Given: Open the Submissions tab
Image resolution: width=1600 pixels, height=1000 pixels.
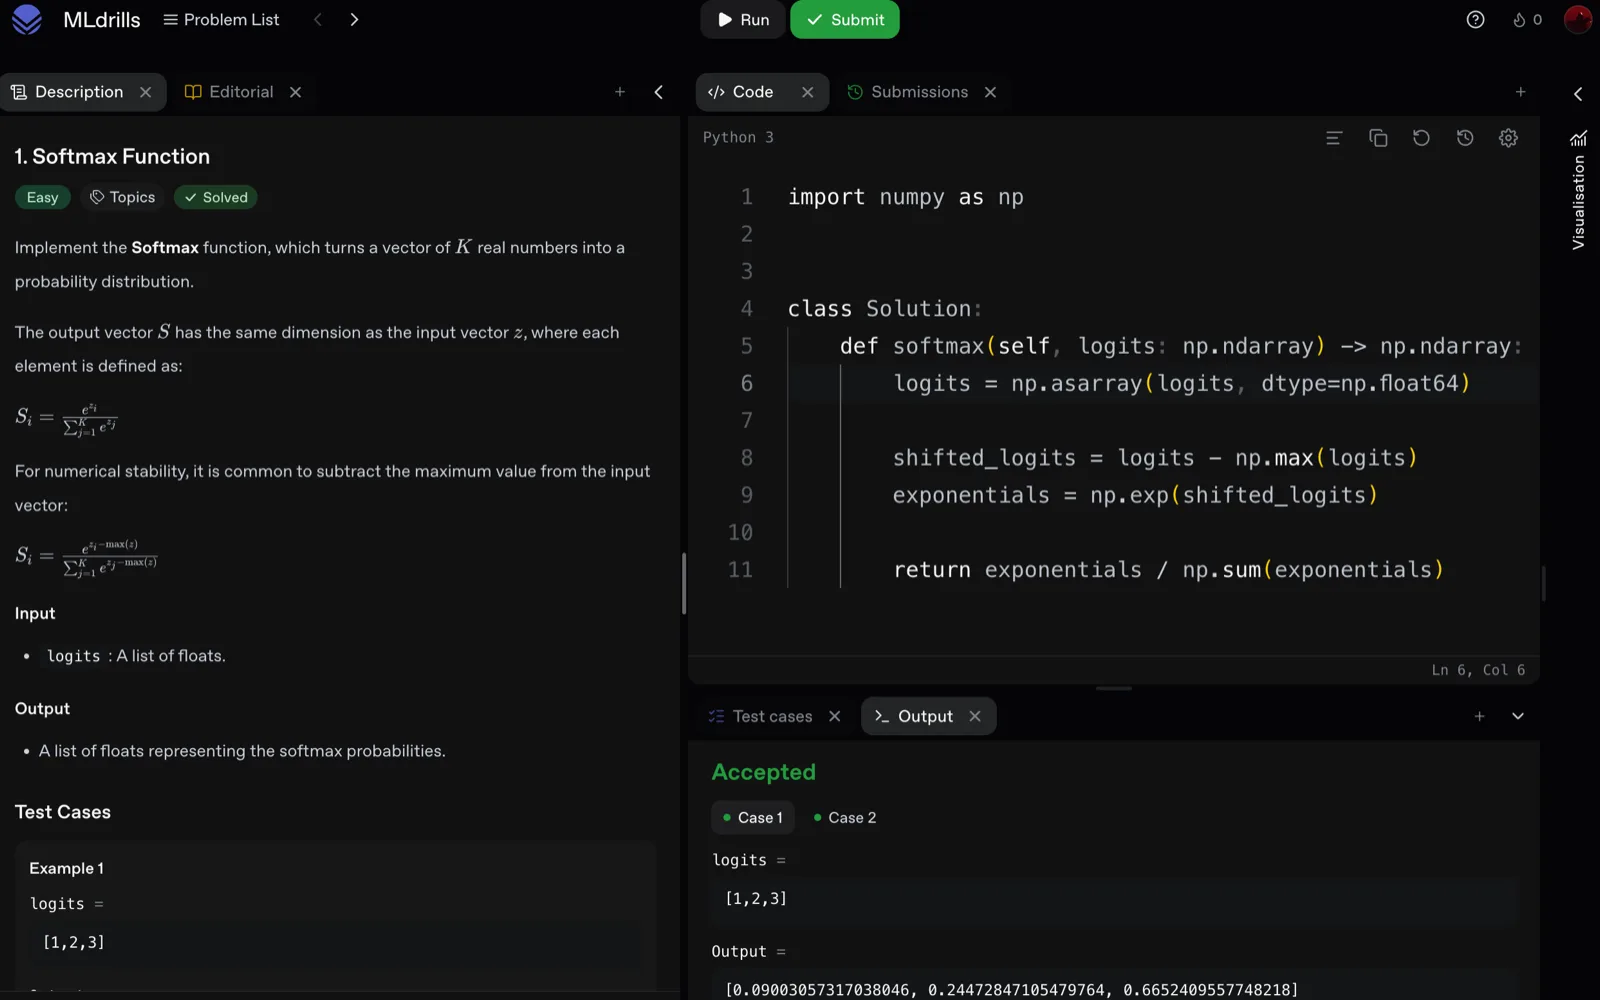Looking at the screenshot, I should (908, 92).
